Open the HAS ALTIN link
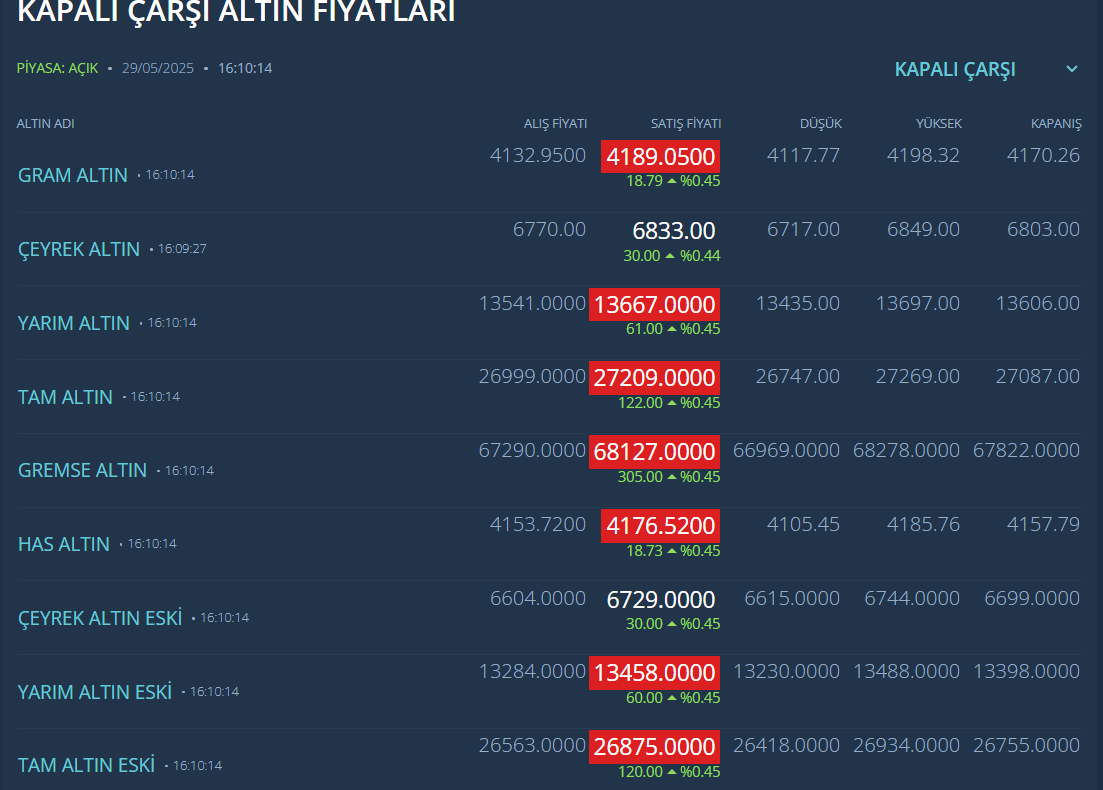The image size is (1103, 790). click(x=64, y=544)
